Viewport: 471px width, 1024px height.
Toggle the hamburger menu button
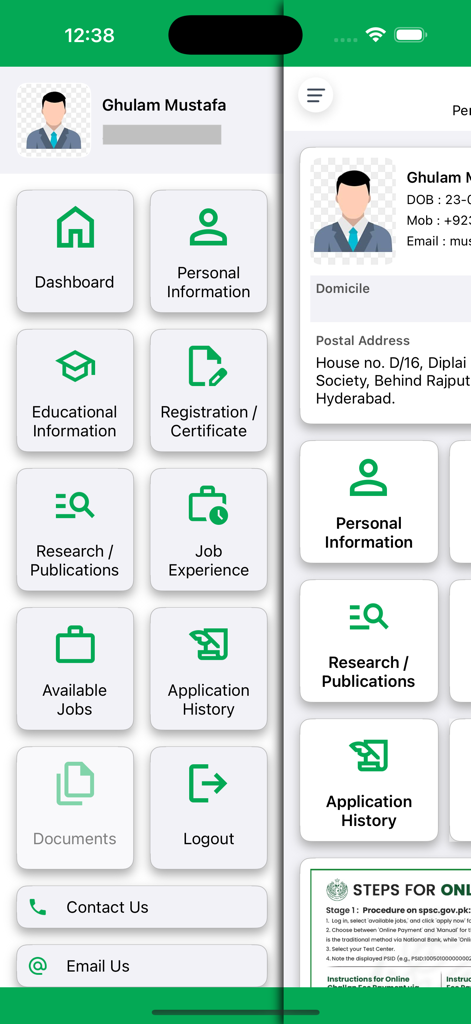(316, 95)
